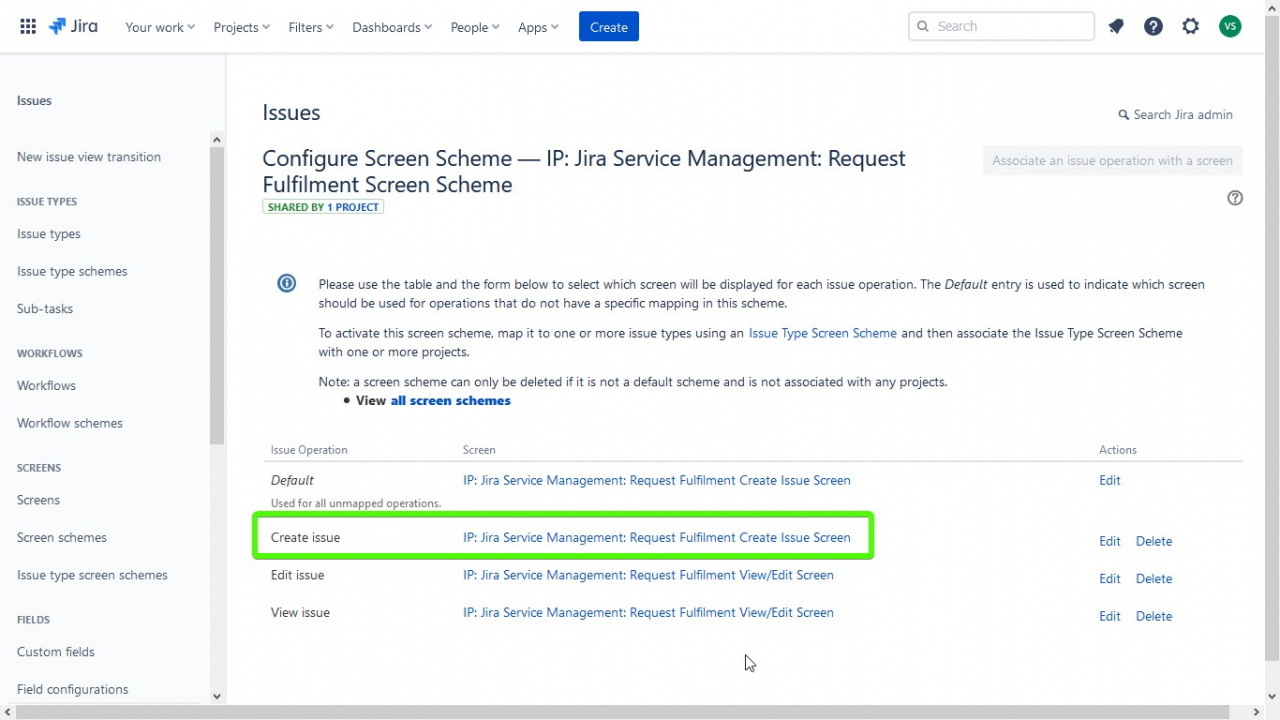Open Jira settings gear icon
This screenshot has height=720, width=1280.
pos(1190,27)
